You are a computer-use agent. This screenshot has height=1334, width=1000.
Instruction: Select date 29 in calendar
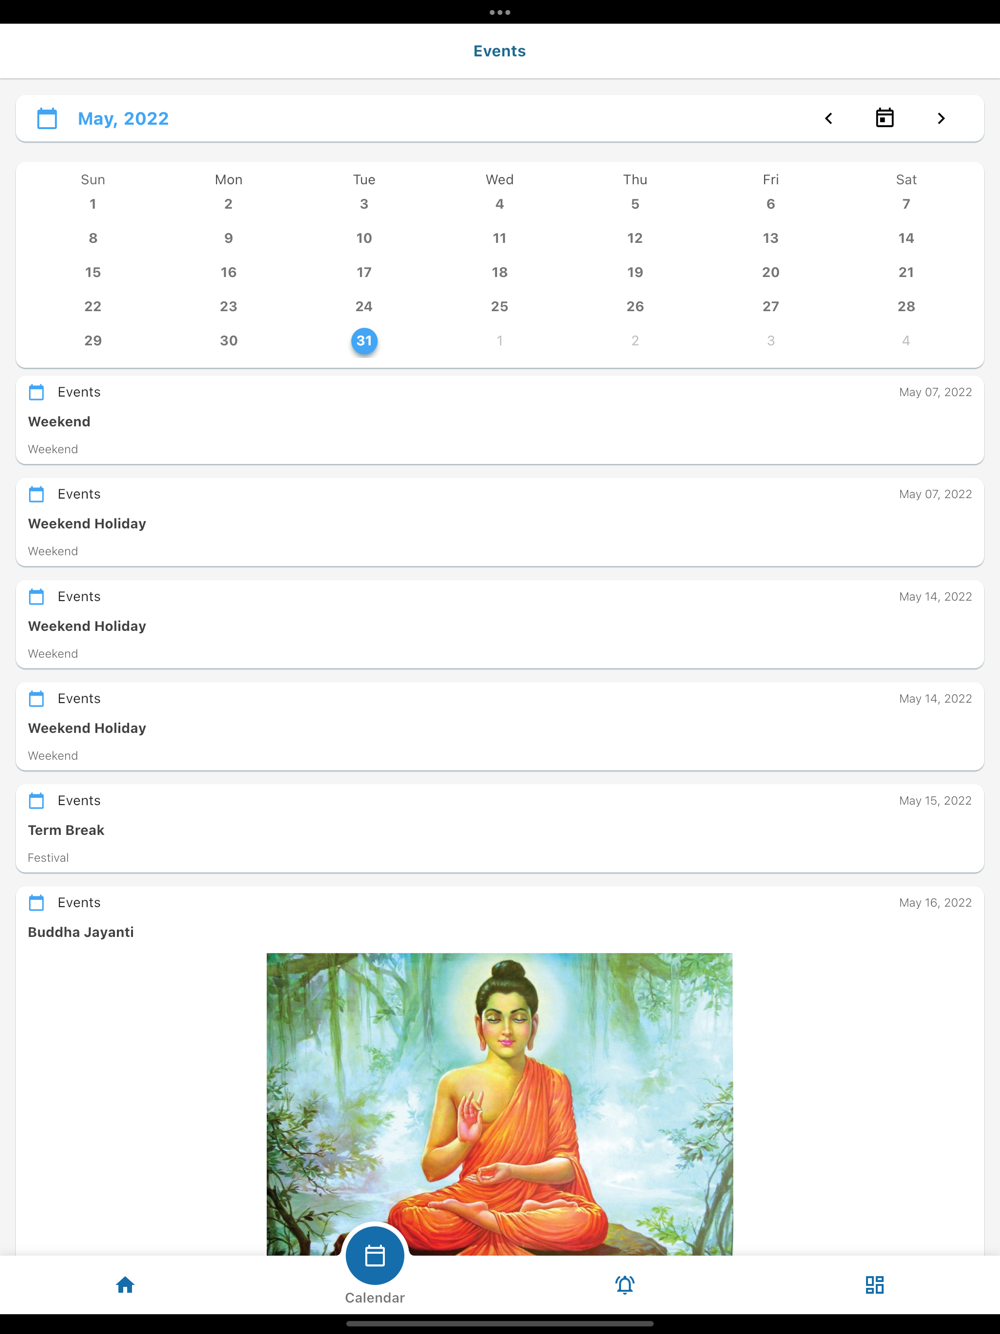click(93, 341)
